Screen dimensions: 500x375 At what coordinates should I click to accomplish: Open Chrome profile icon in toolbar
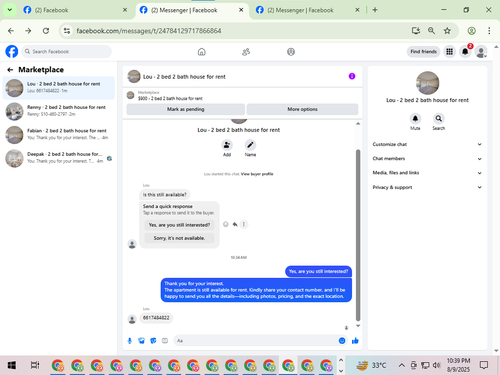[x=471, y=31]
